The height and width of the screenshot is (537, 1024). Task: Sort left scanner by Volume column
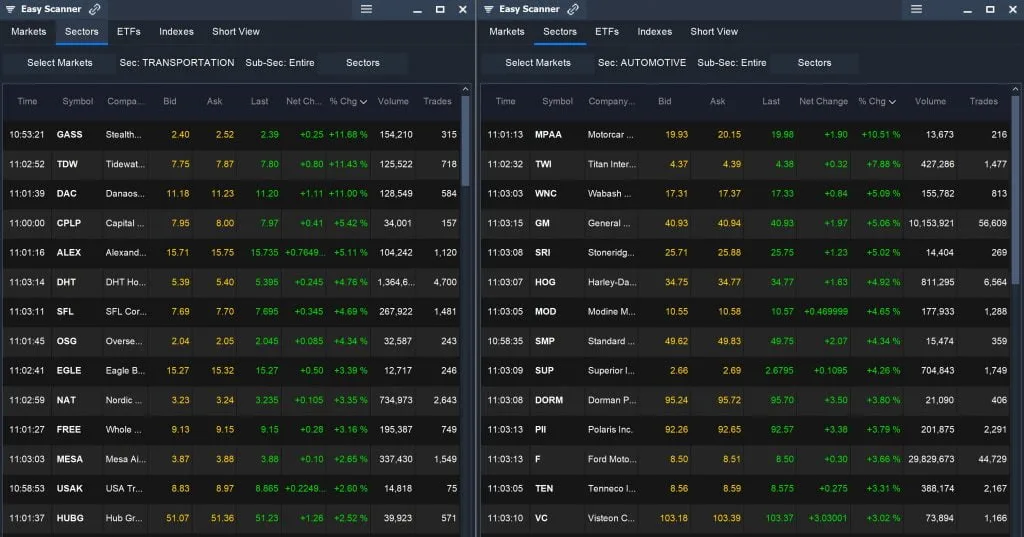tap(393, 101)
